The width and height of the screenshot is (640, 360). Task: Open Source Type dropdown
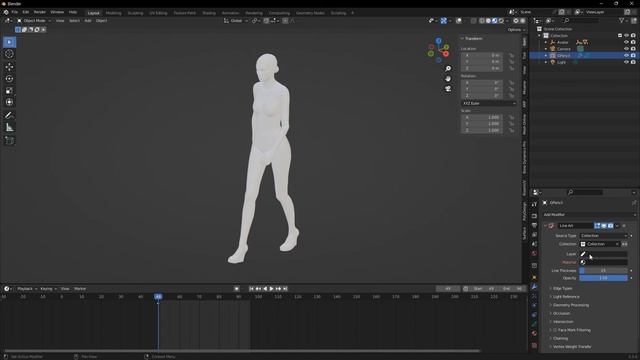pos(604,236)
